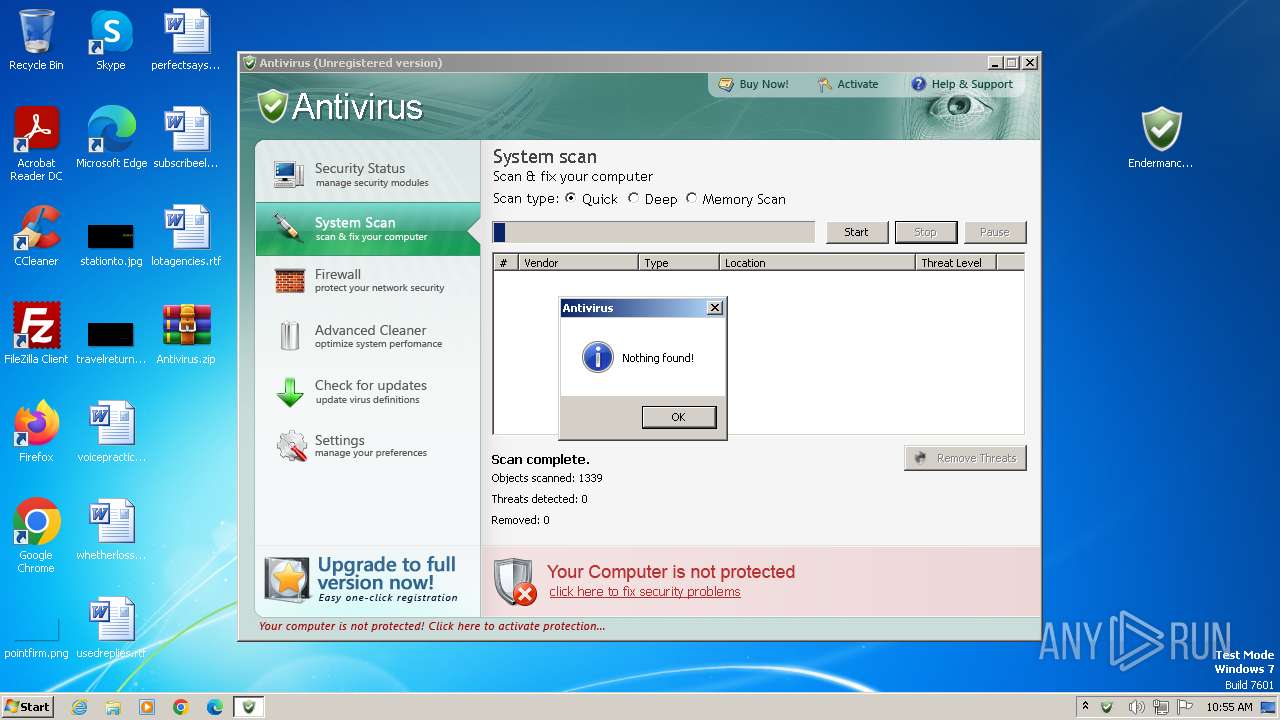Click the Remove Threats button
The height and width of the screenshot is (720, 1280).
pos(965,458)
